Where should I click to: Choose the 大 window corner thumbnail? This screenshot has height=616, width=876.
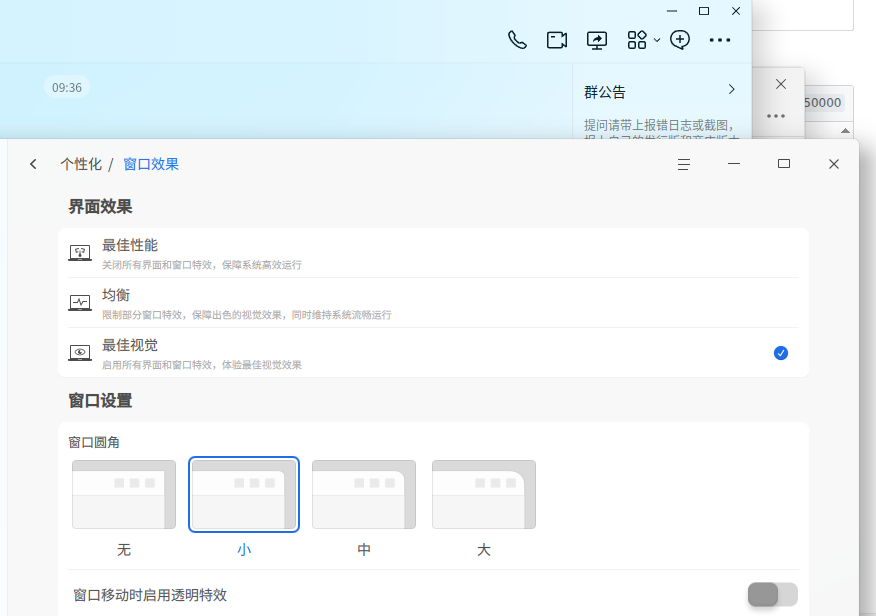pos(484,494)
